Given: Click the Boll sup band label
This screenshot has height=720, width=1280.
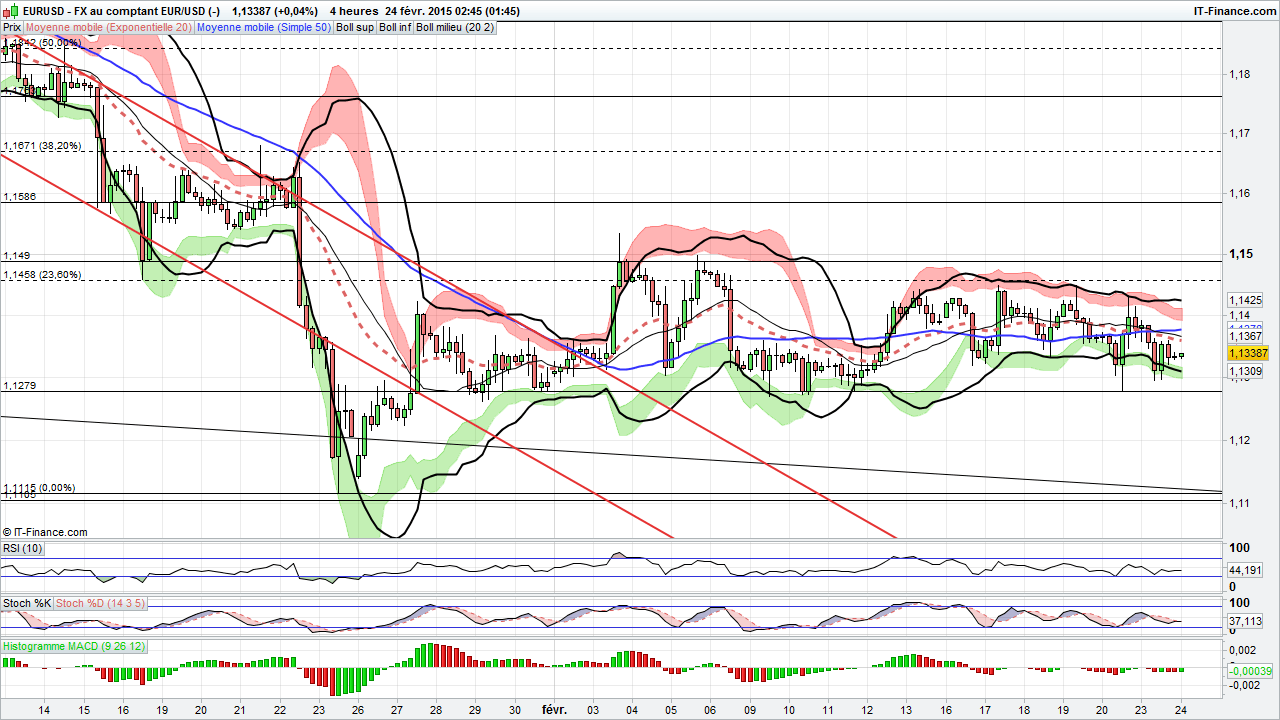Looking at the screenshot, I should [355, 28].
